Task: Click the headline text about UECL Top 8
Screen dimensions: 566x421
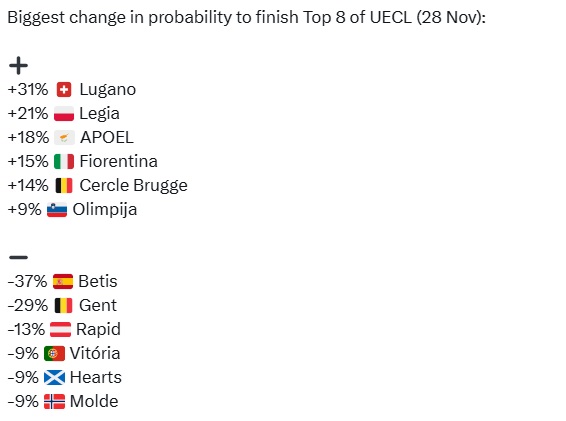Action: click(x=247, y=17)
